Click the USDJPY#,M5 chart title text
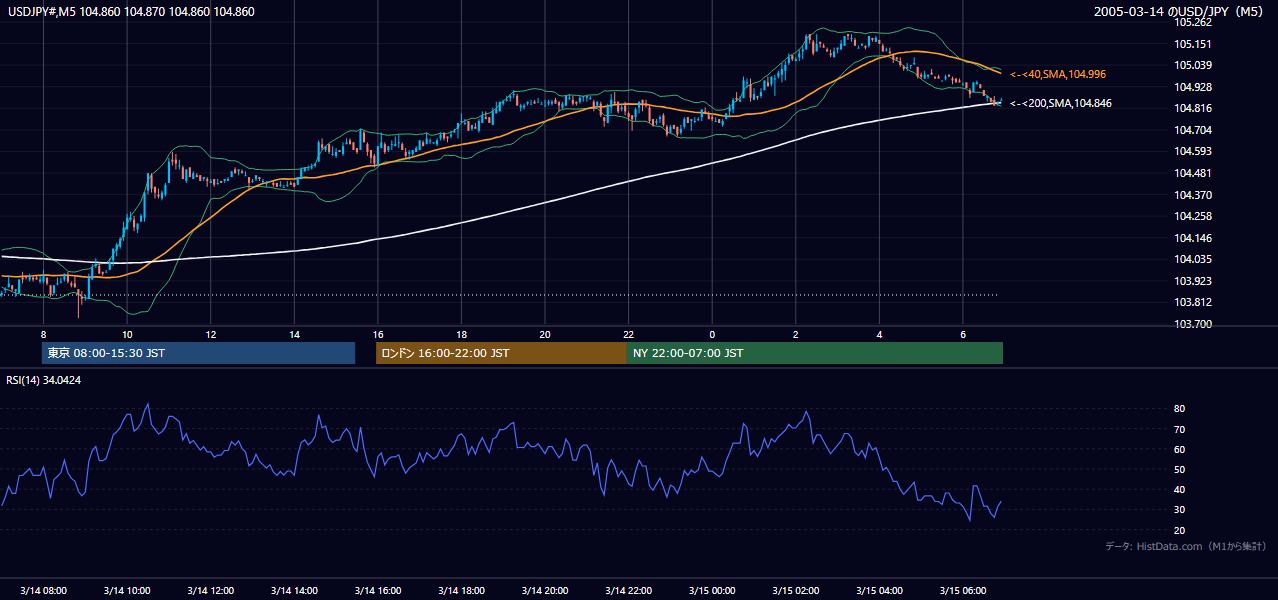The height and width of the screenshot is (600, 1278). pyautogui.click(x=130, y=12)
